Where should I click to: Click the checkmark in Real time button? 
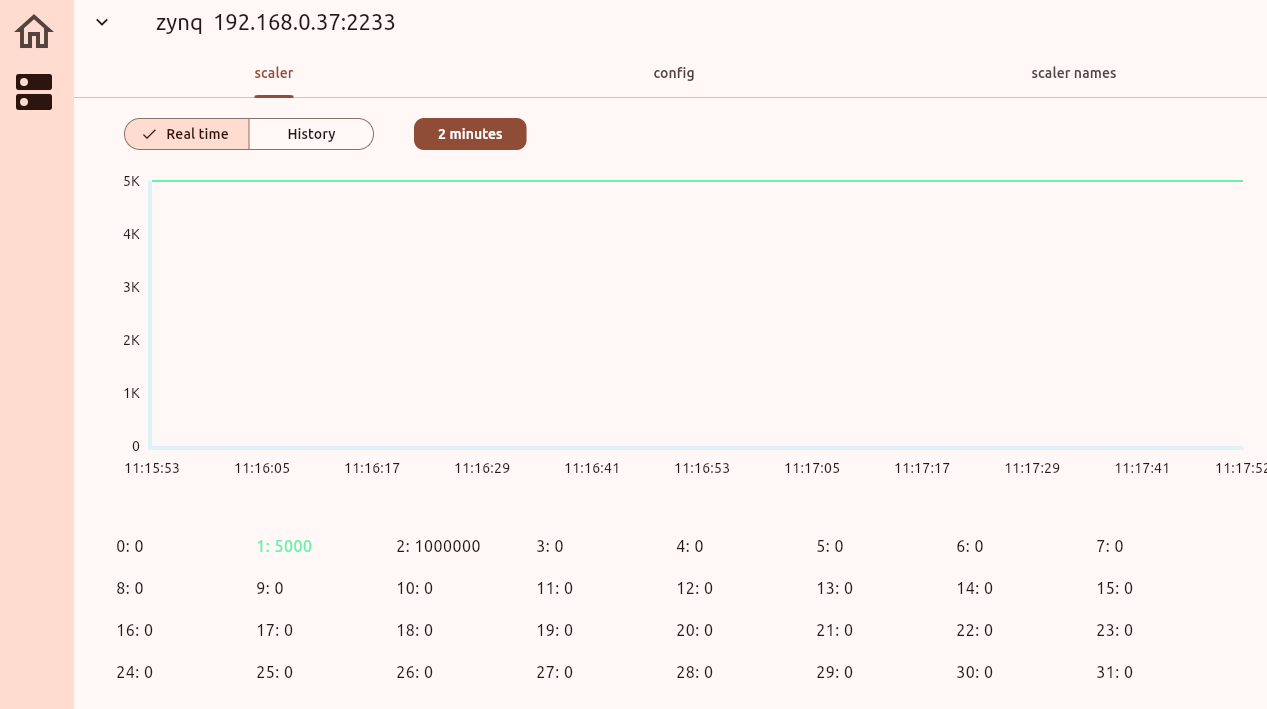click(149, 134)
